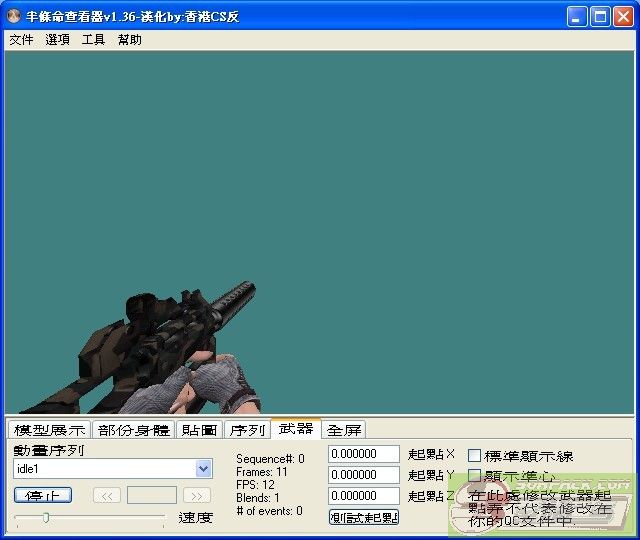
Task: Maximize the model viewer window
Action: (x=600, y=17)
